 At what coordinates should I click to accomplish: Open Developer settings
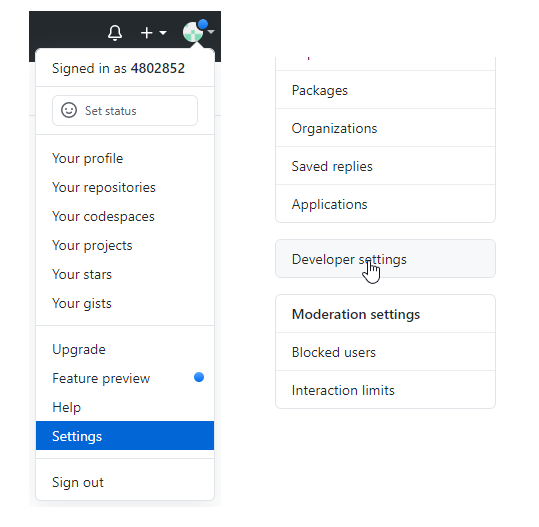pyautogui.click(x=385, y=259)
